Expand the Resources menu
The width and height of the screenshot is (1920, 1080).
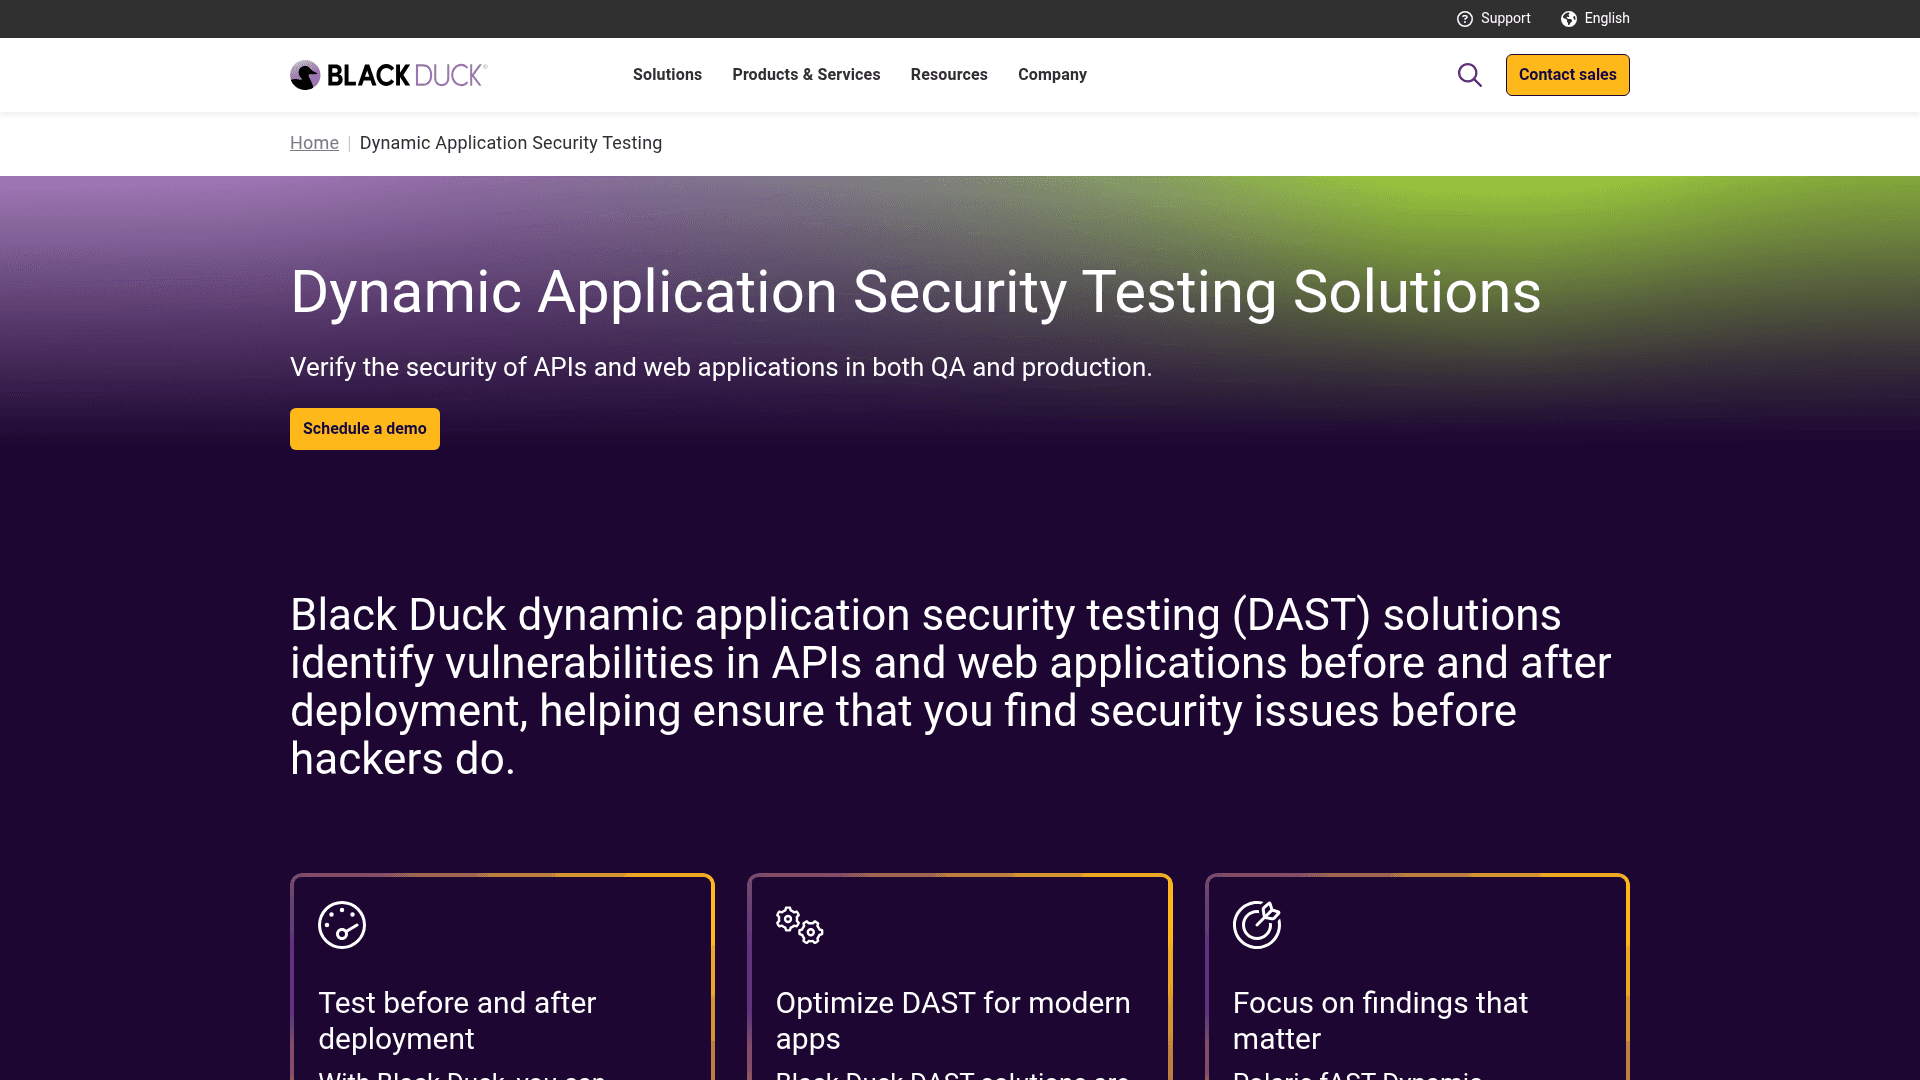949,74
